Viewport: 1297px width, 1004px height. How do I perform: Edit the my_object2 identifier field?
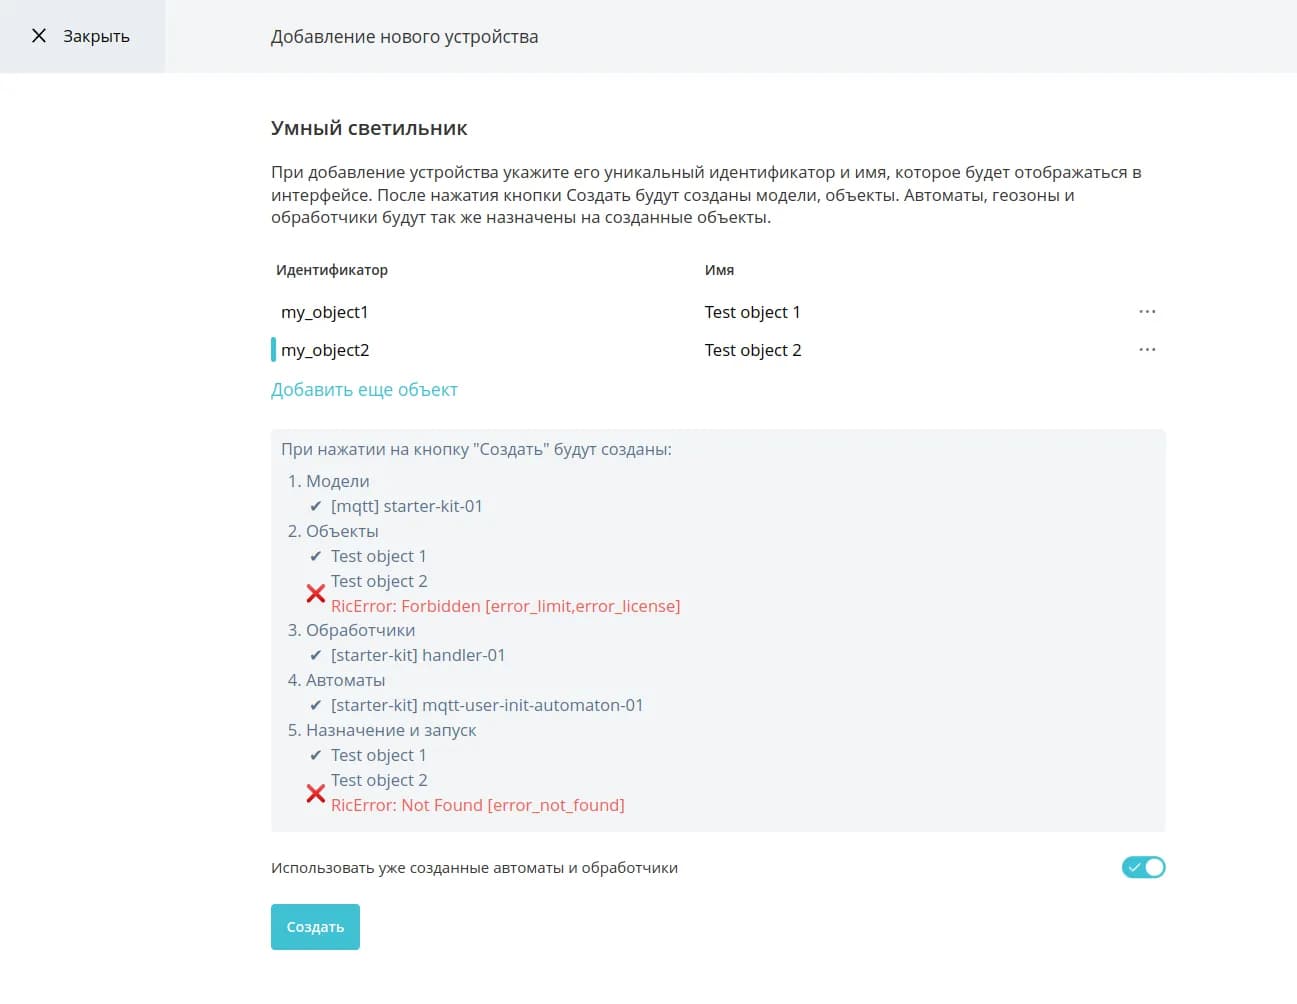(325, 350)
